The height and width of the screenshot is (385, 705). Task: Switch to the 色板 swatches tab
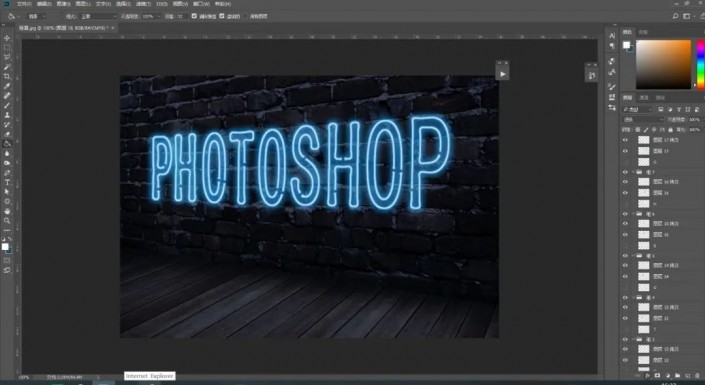(643, 32)
